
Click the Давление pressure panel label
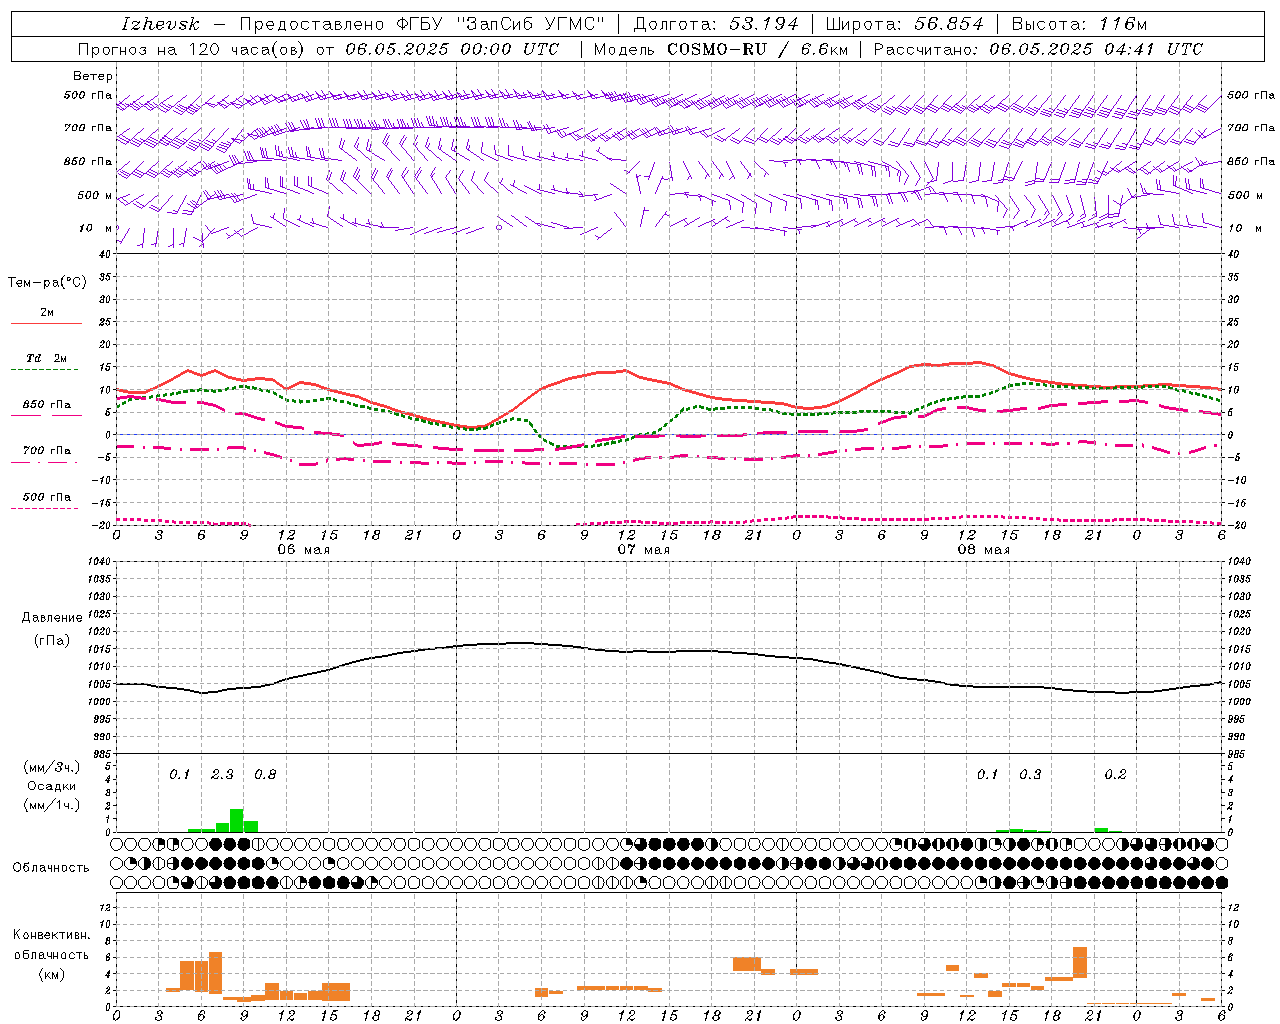click(x=52, y=618)
